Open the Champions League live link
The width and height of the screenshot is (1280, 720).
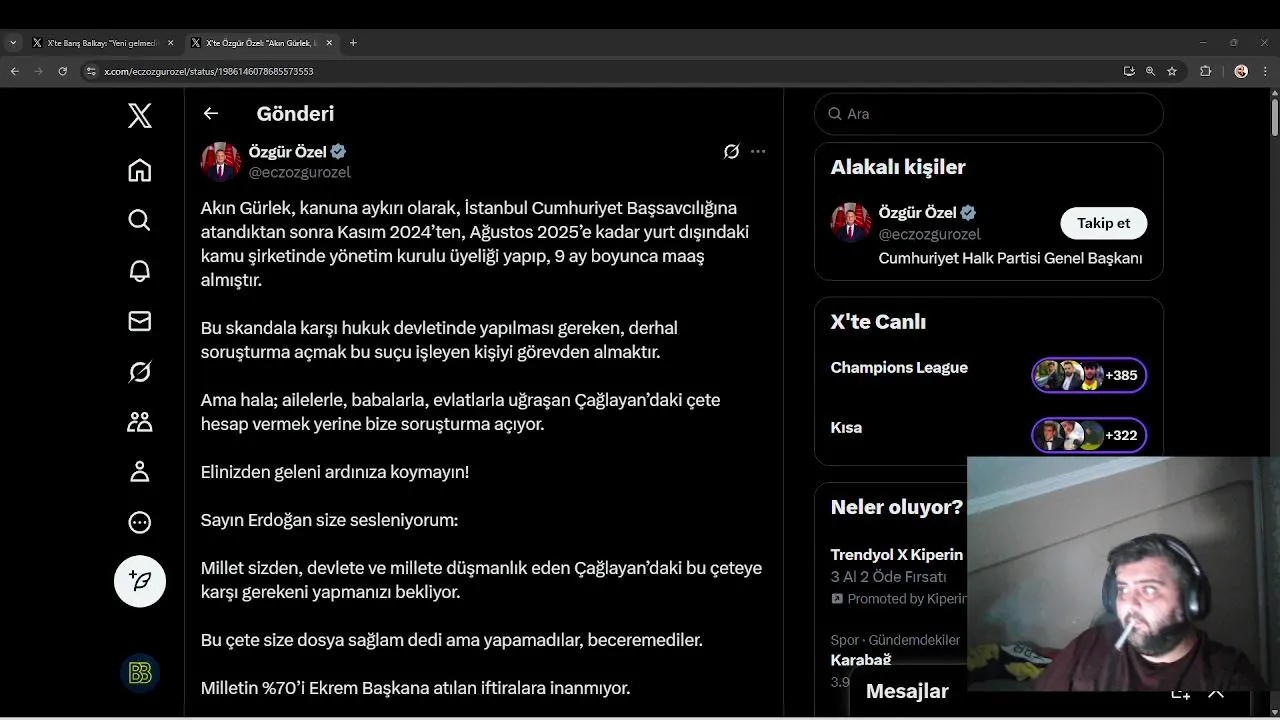[x=899, y=368]
